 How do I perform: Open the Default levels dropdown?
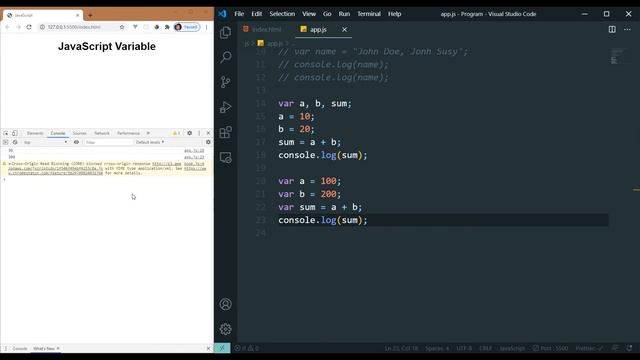tap(150, 142)
